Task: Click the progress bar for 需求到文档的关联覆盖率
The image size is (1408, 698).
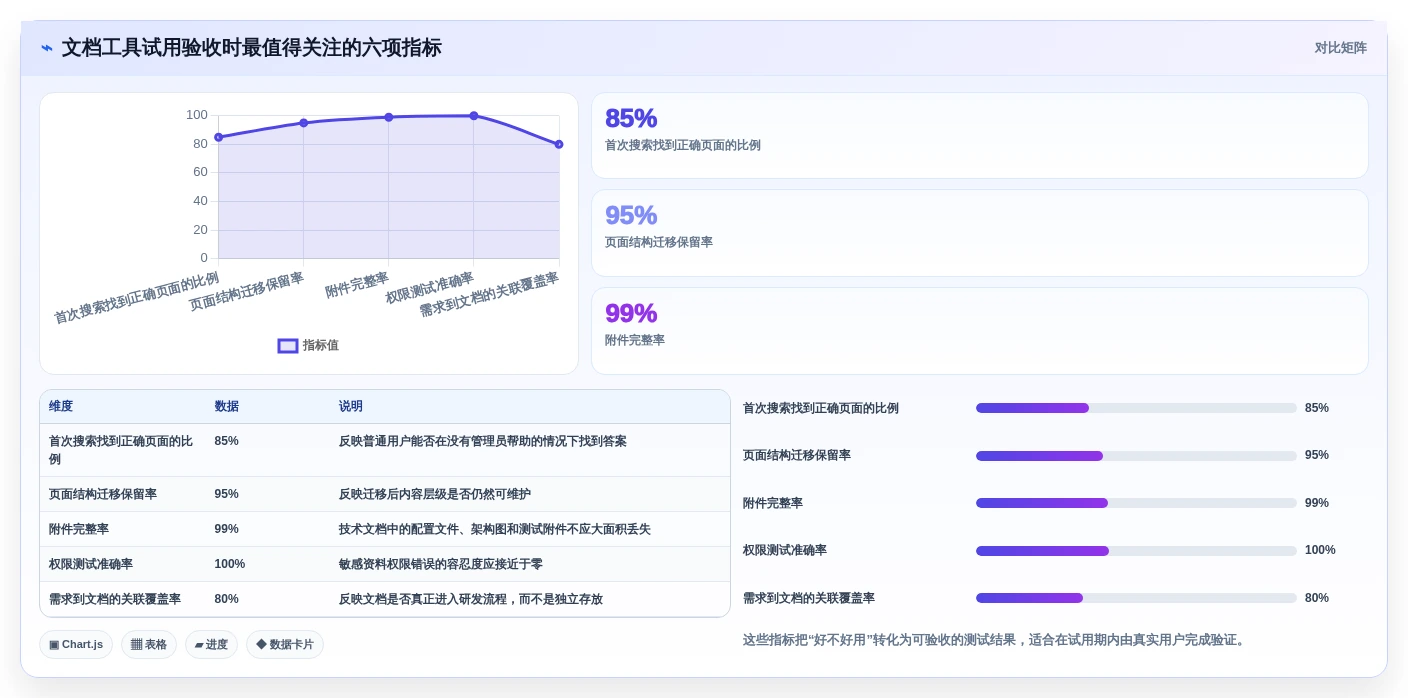Action: tap(1136, 598)
